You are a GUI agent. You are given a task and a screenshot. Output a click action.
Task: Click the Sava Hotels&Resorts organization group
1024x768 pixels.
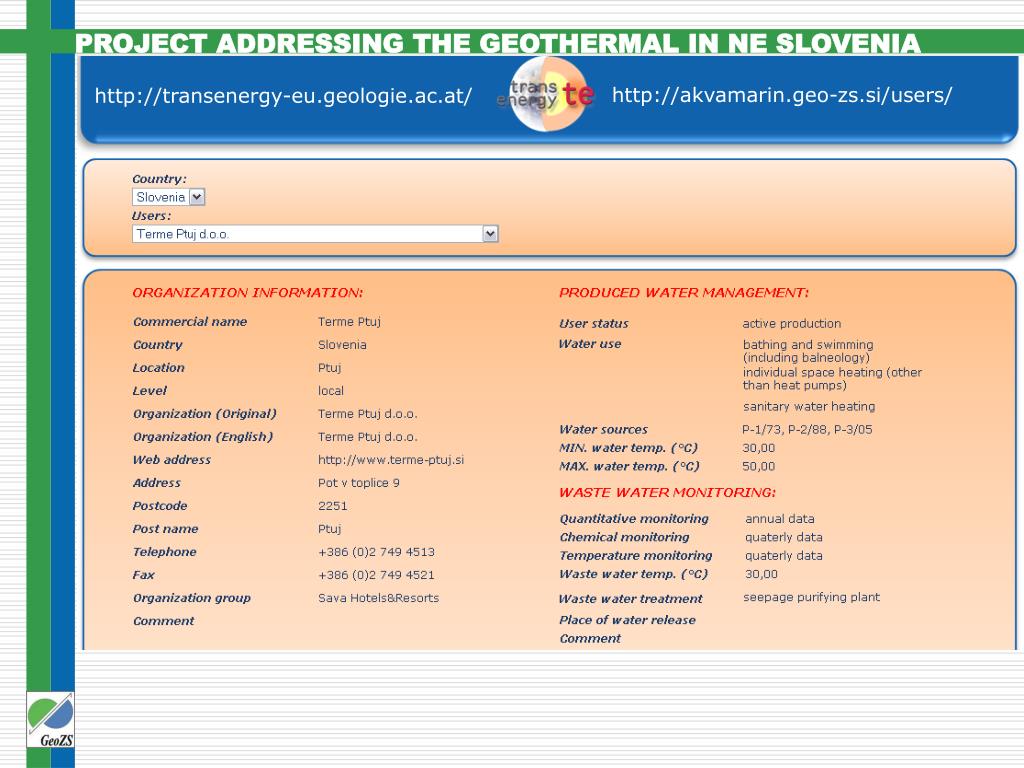click(378, 598)
